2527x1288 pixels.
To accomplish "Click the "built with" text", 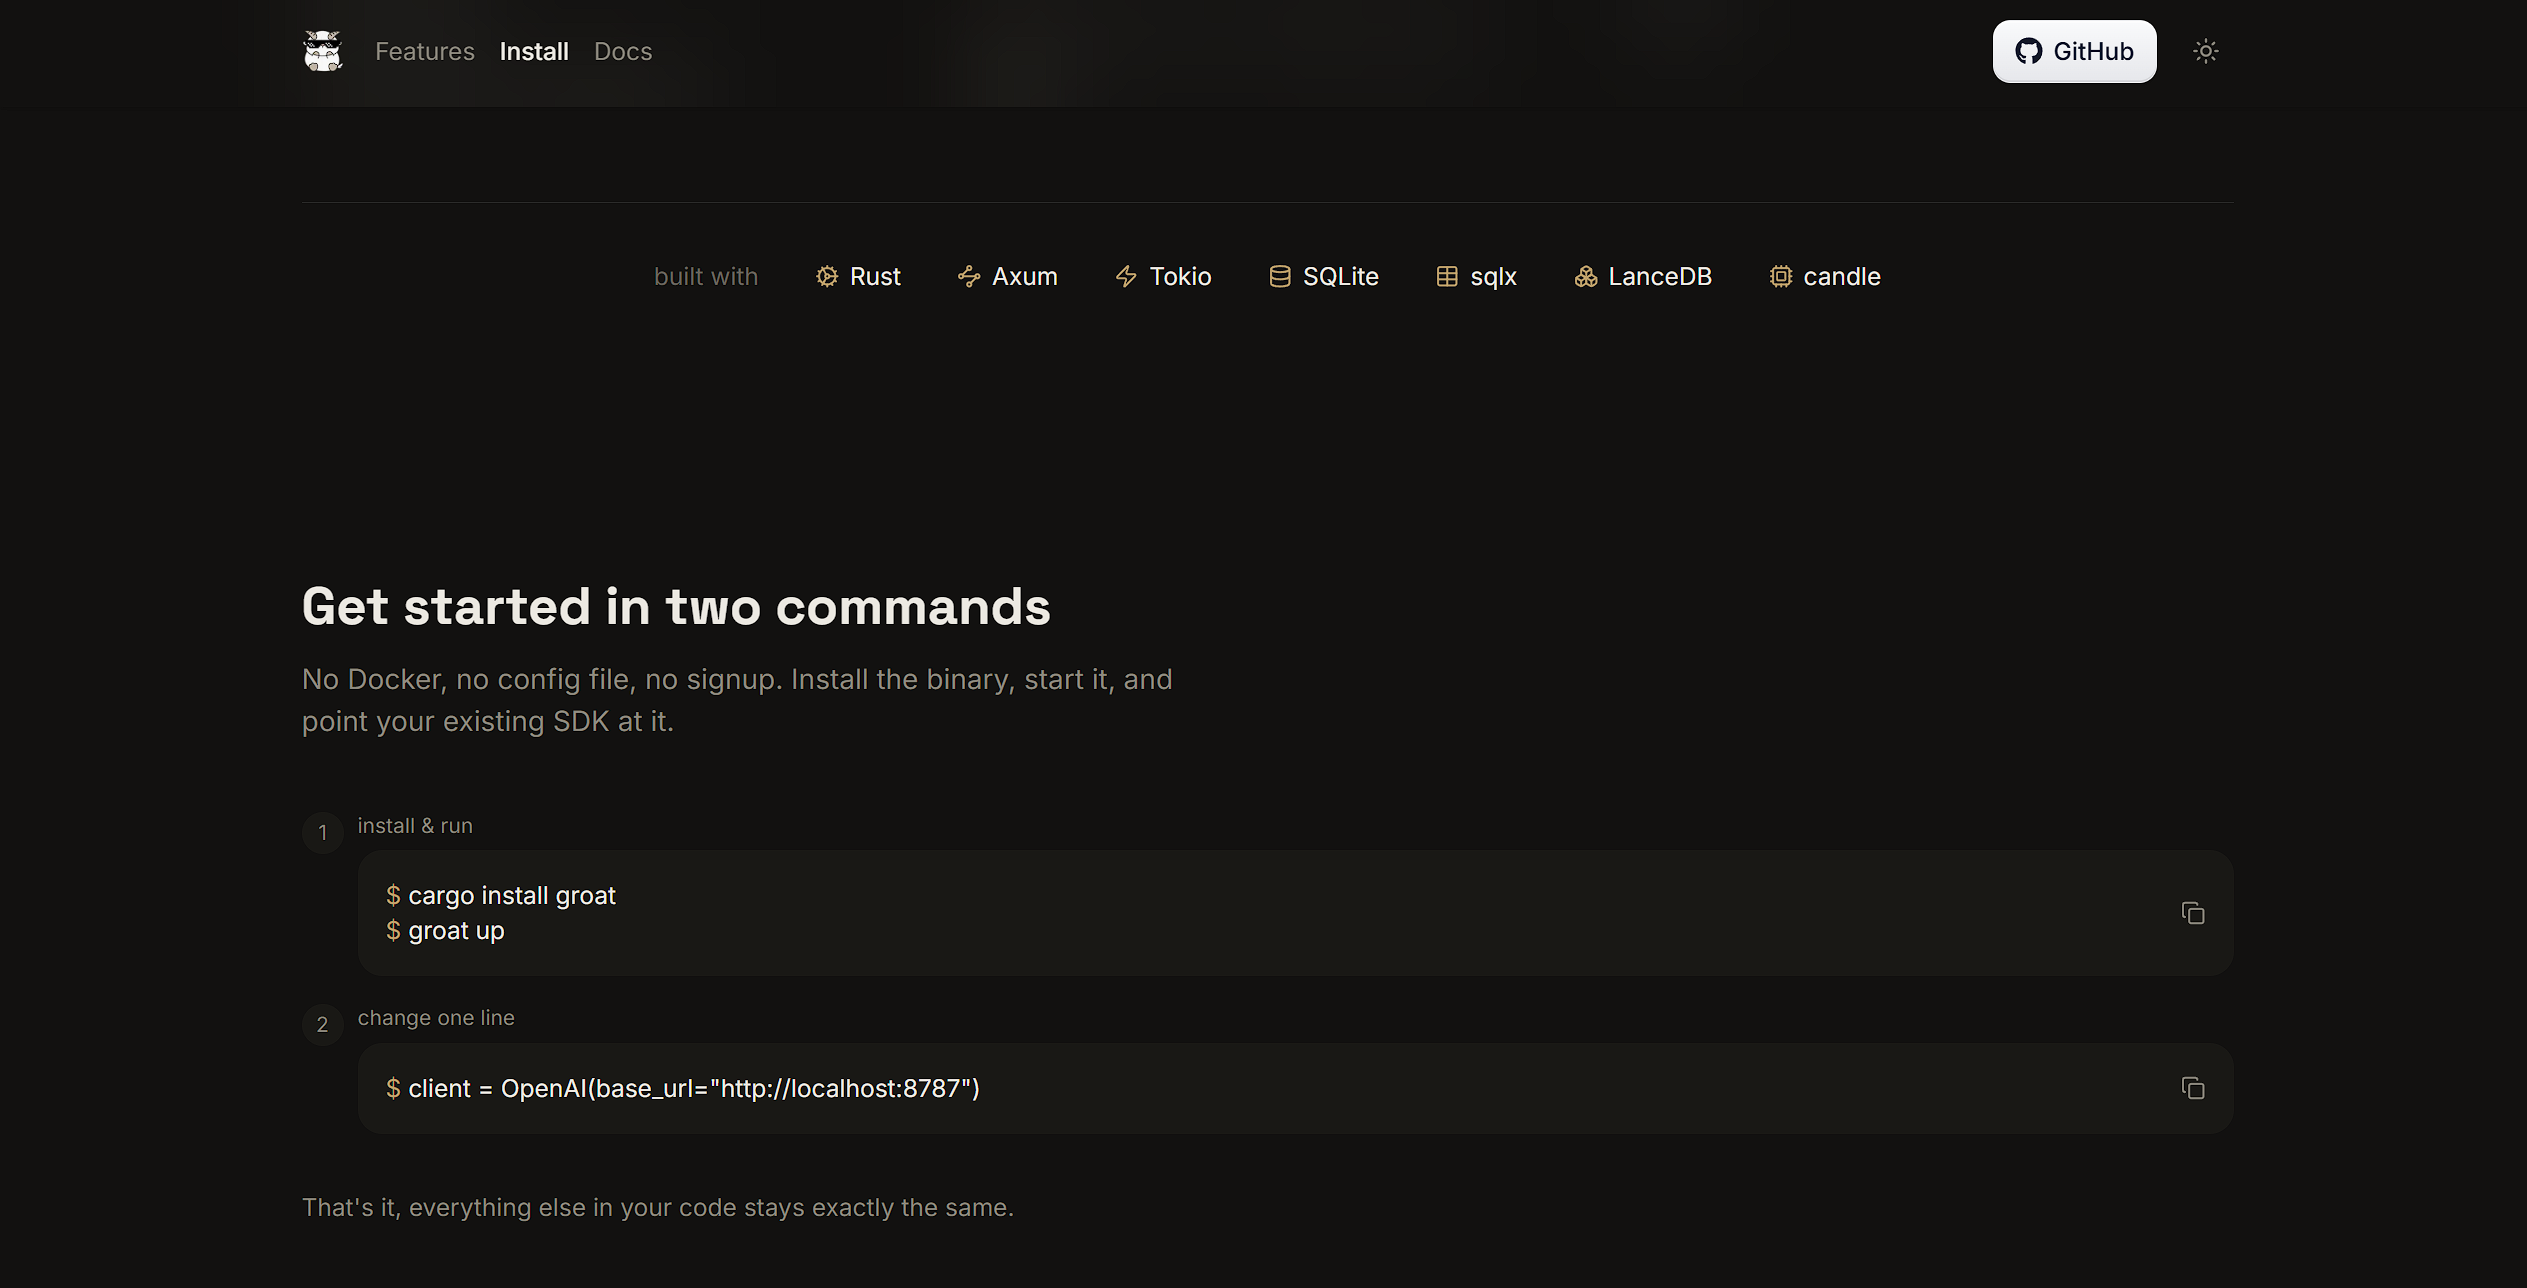I will 706,276.
